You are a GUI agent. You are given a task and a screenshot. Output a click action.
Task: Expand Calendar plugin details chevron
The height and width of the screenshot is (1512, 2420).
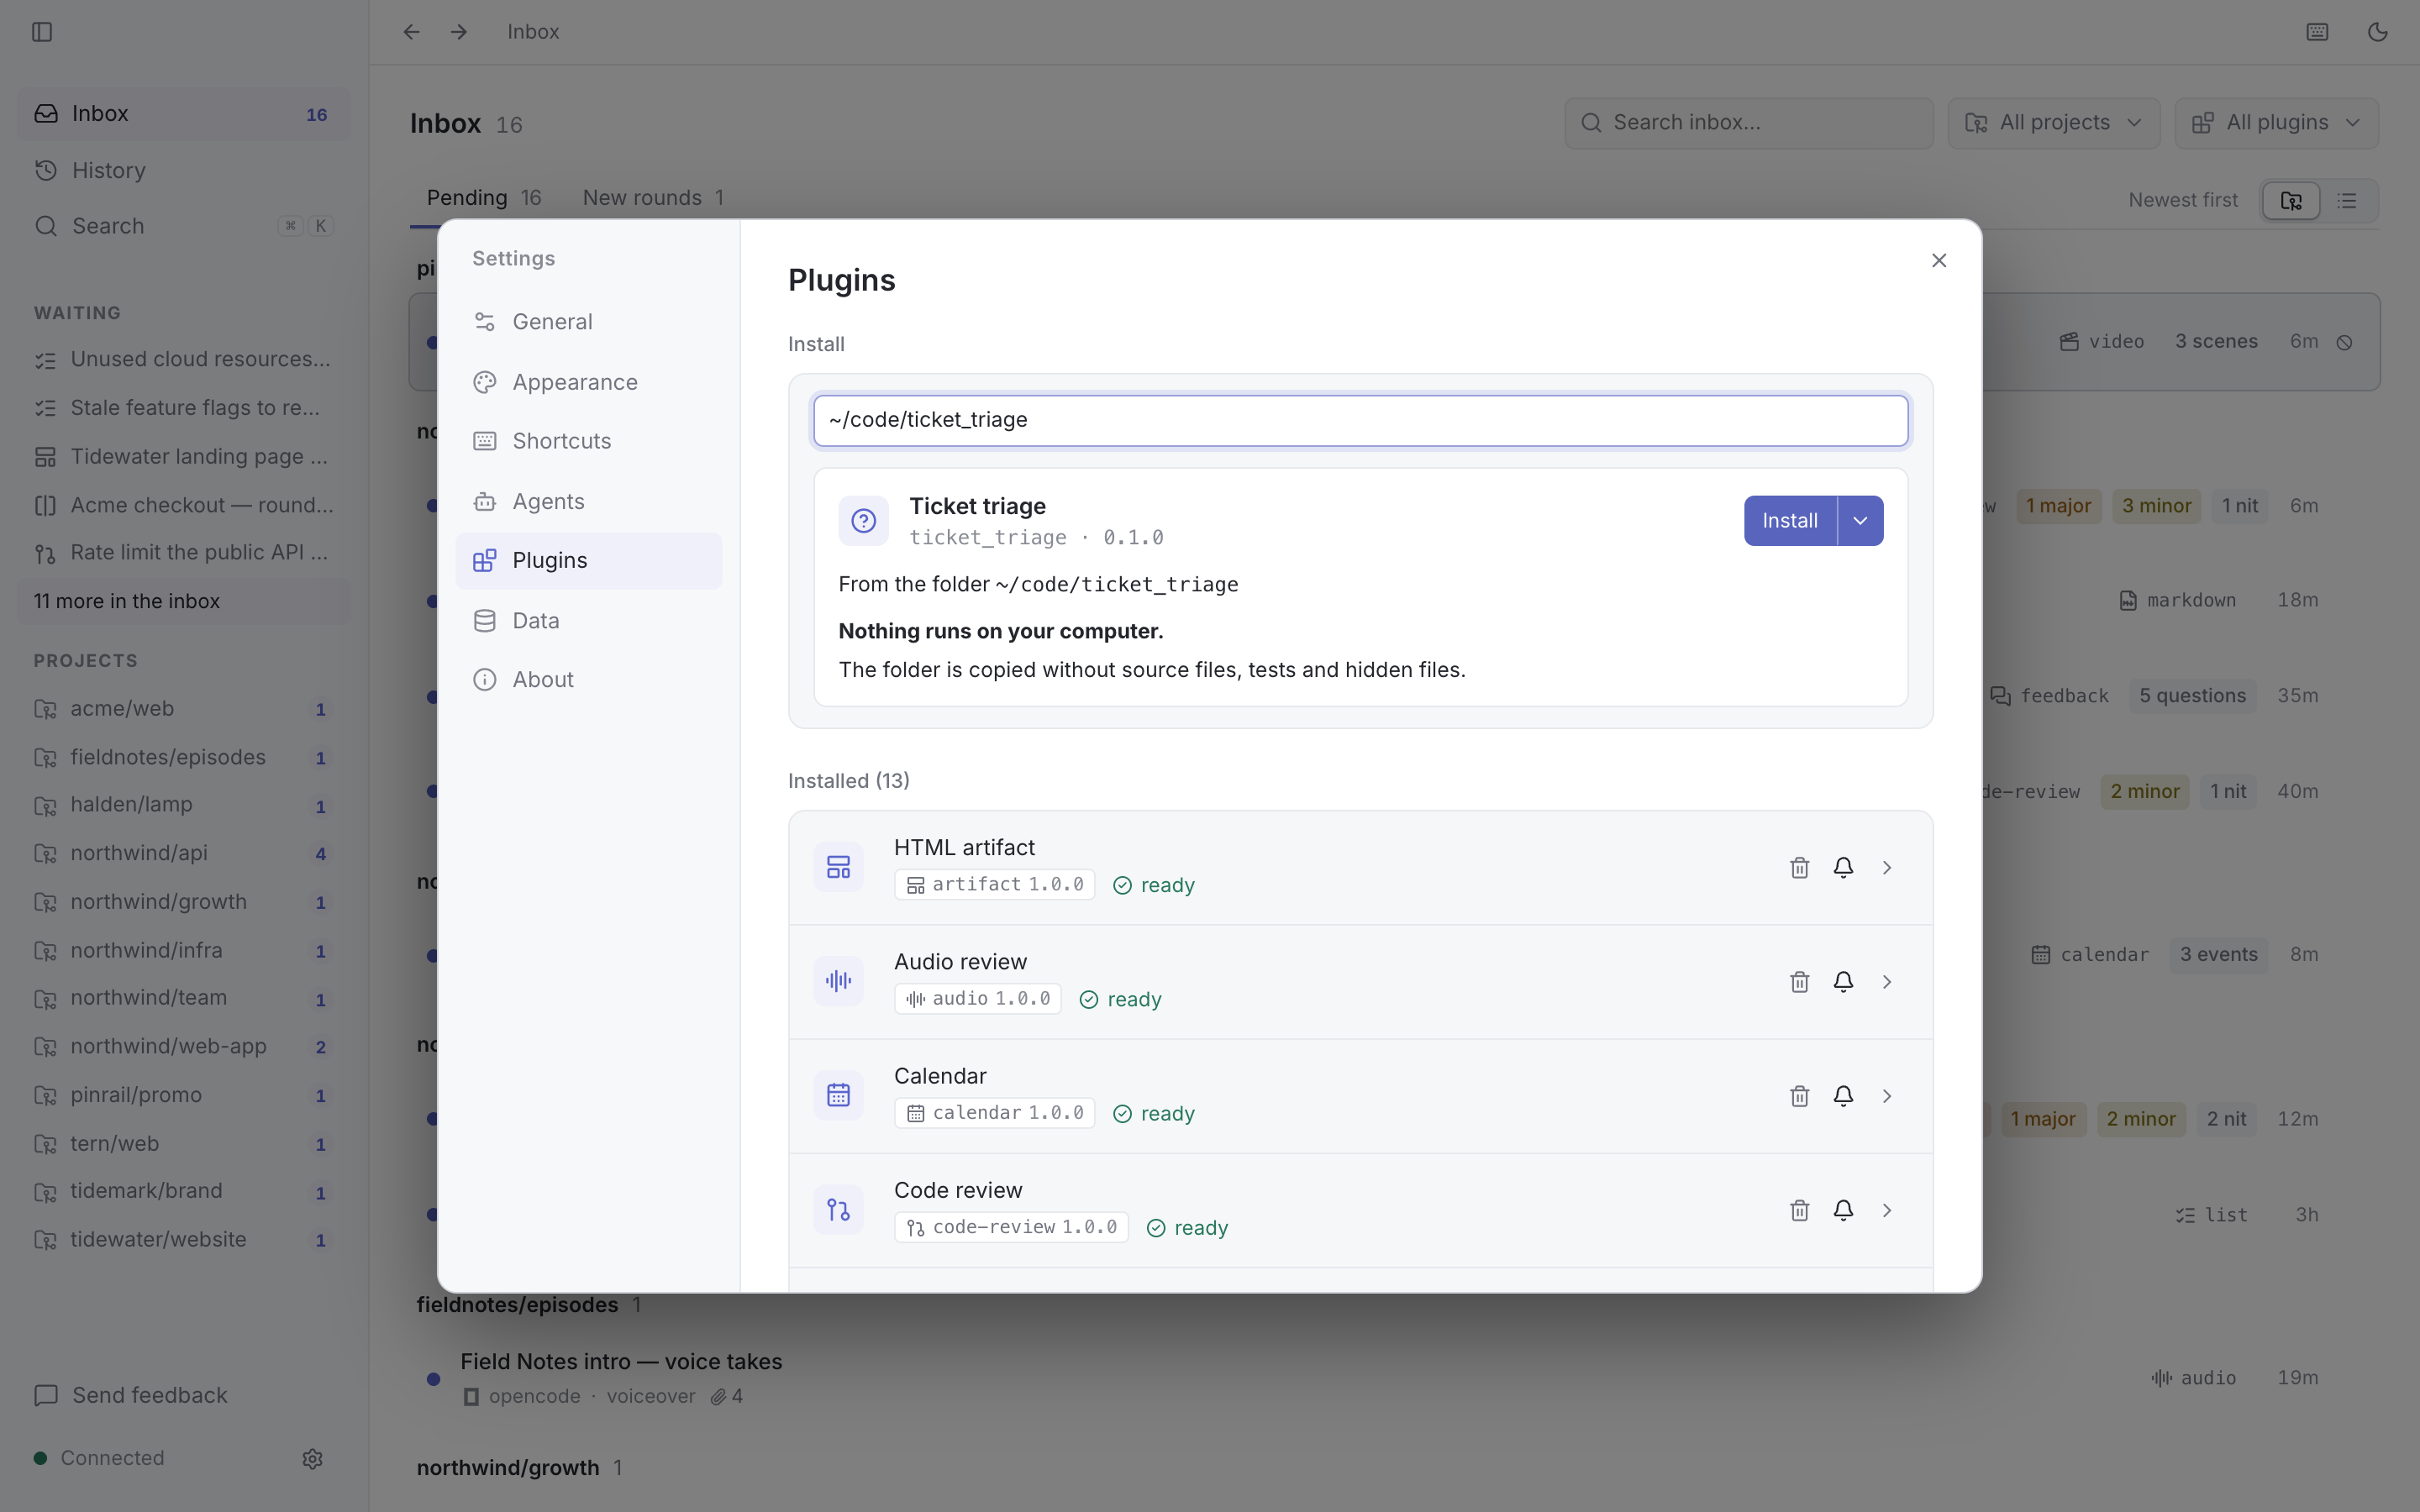[x=1887, y=1096]
